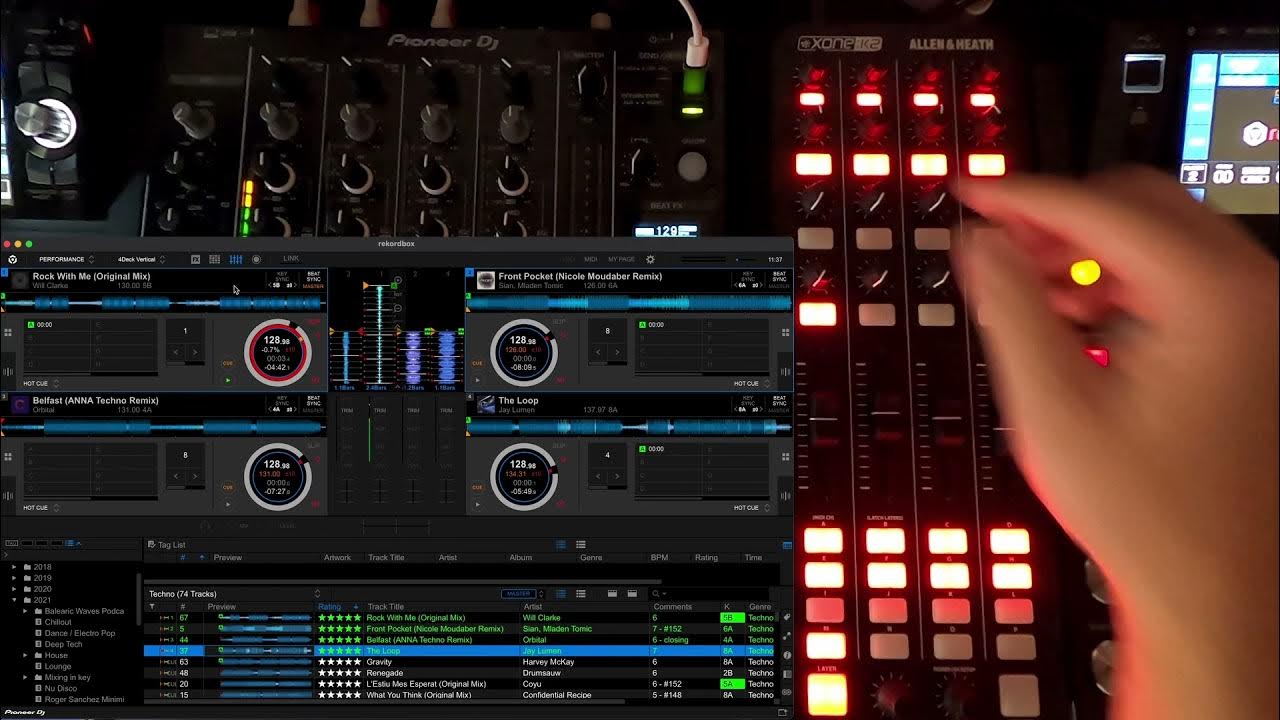
Task: Open HOT CUE pad mode dropdown on deck 2
Action: 752,383
